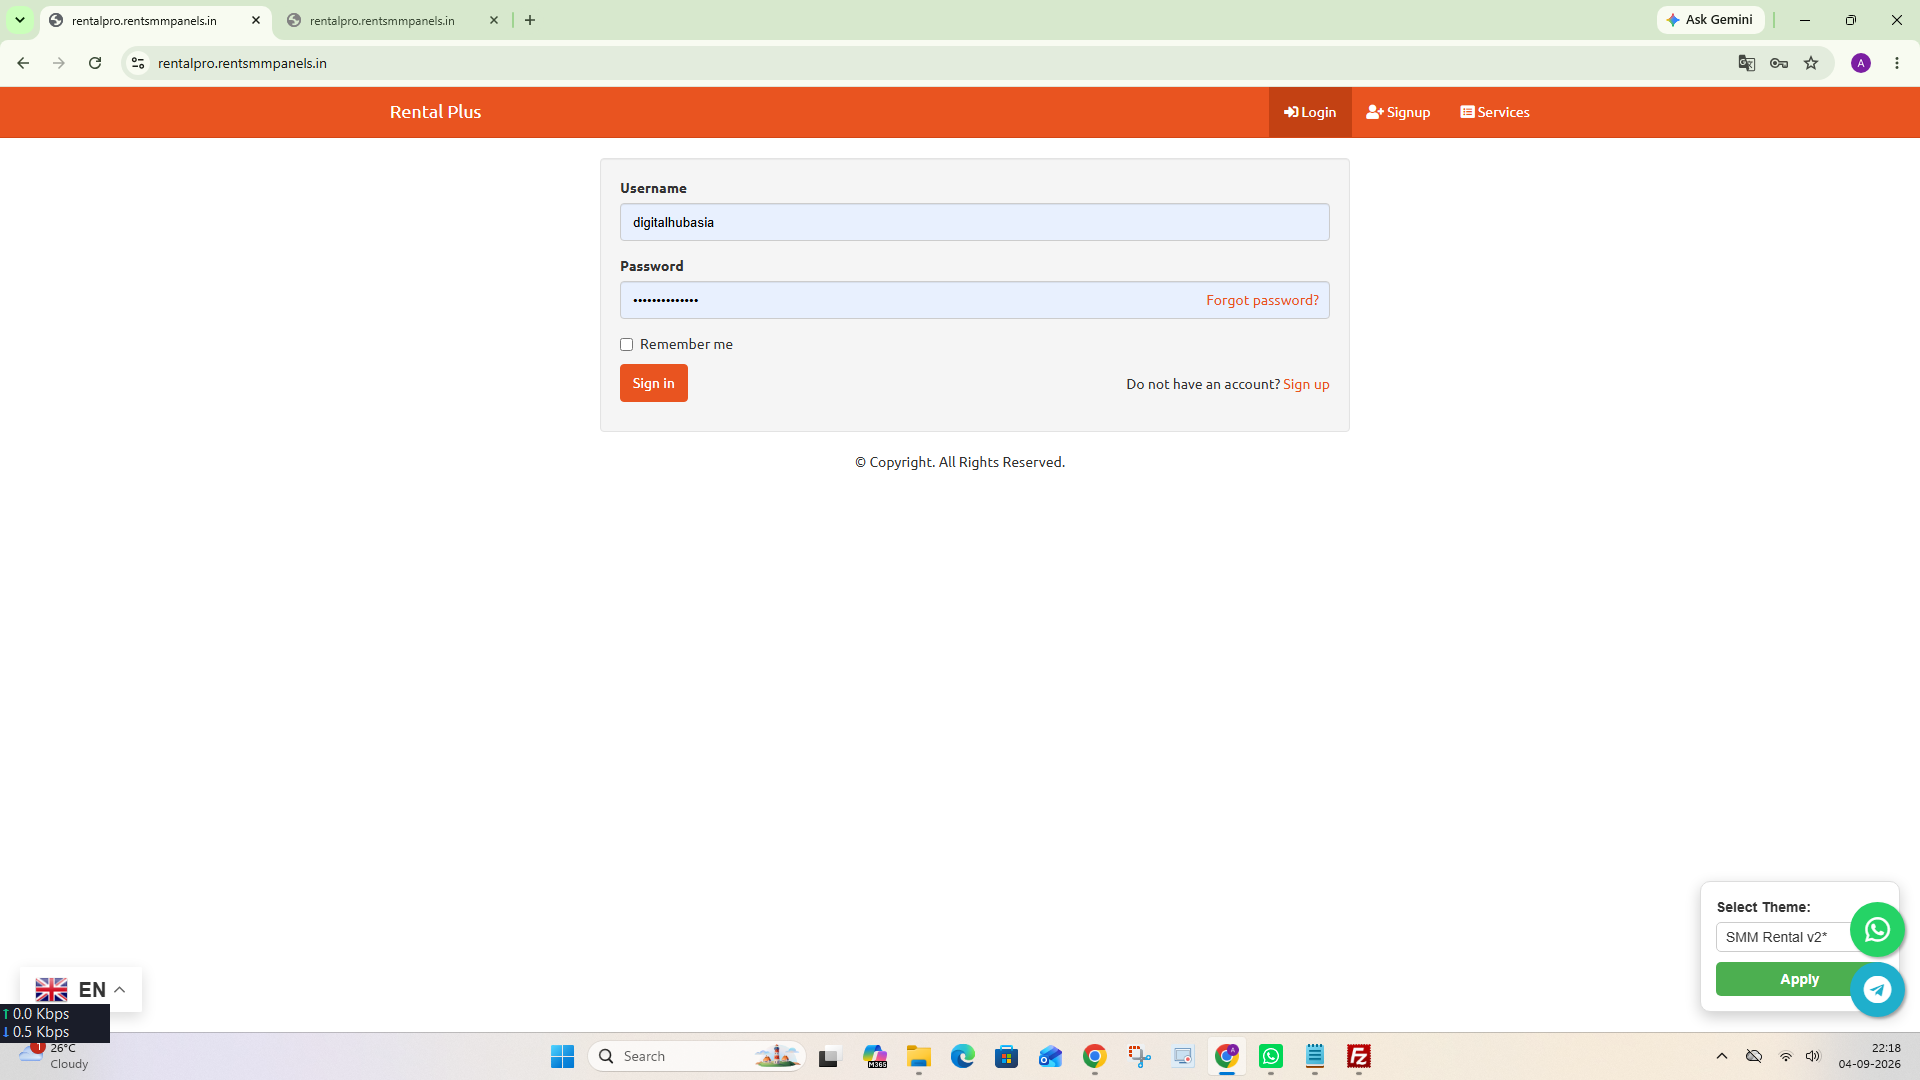
Task: Open the Login menu item
Action: [x=1310, y=112]
